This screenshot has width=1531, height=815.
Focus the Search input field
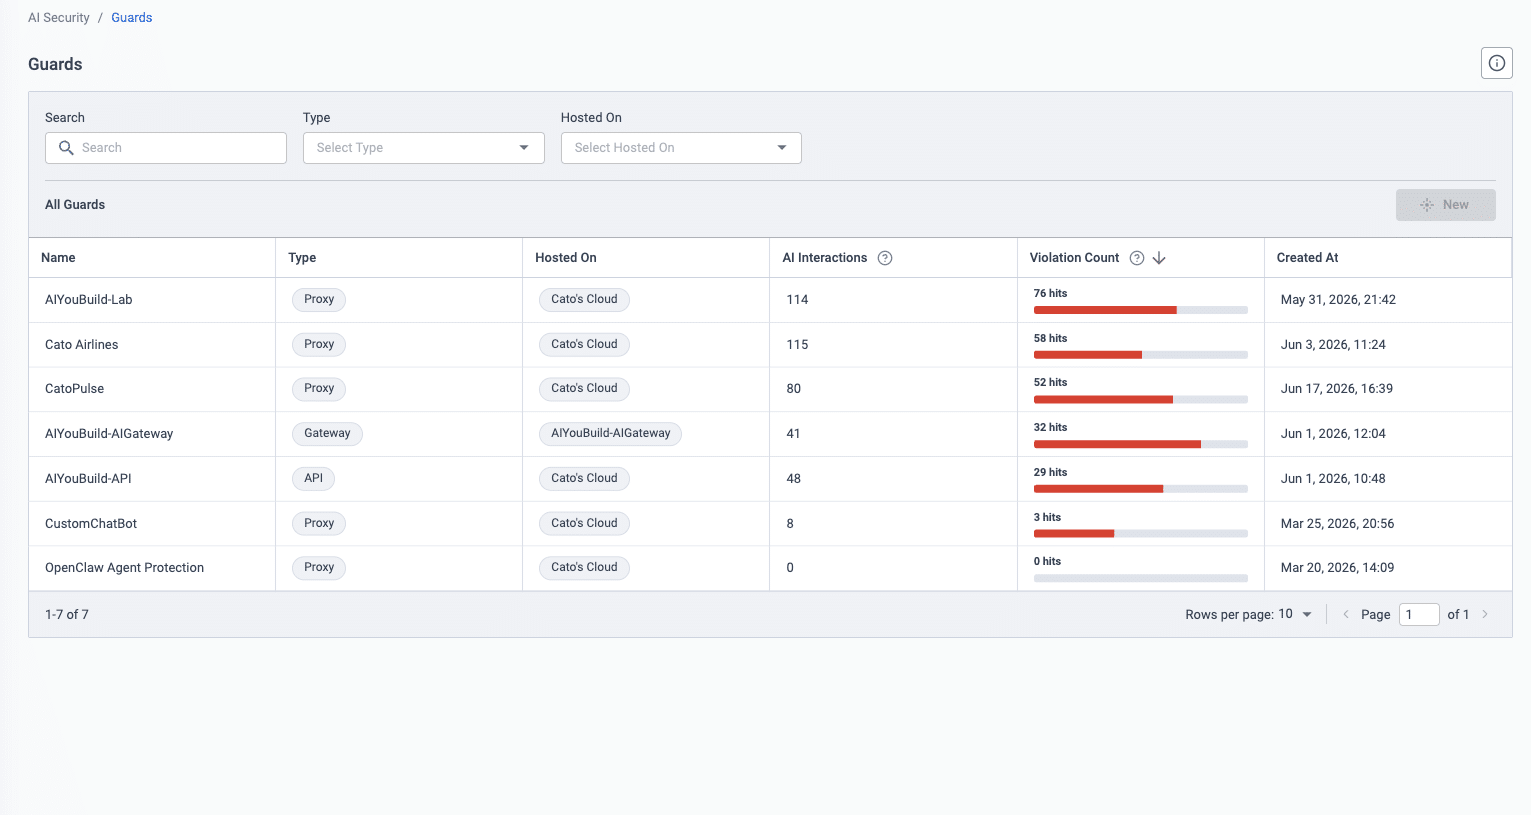point(166,148)
